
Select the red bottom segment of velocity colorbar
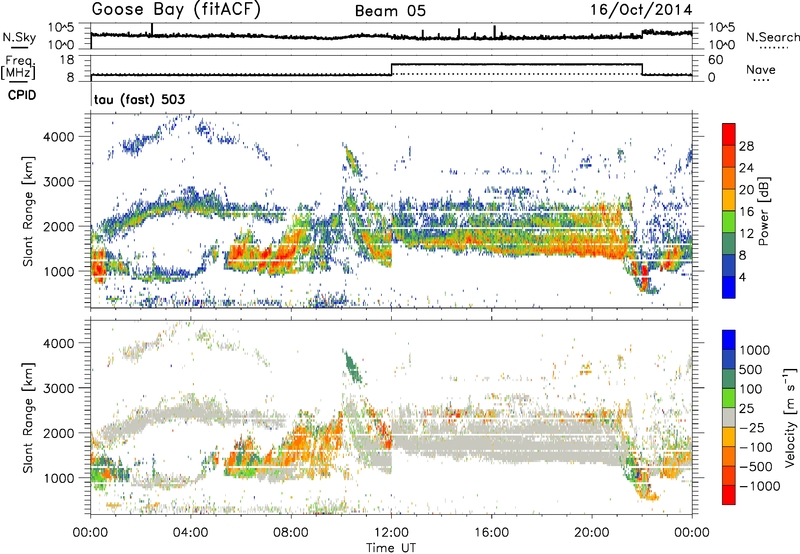729,494
